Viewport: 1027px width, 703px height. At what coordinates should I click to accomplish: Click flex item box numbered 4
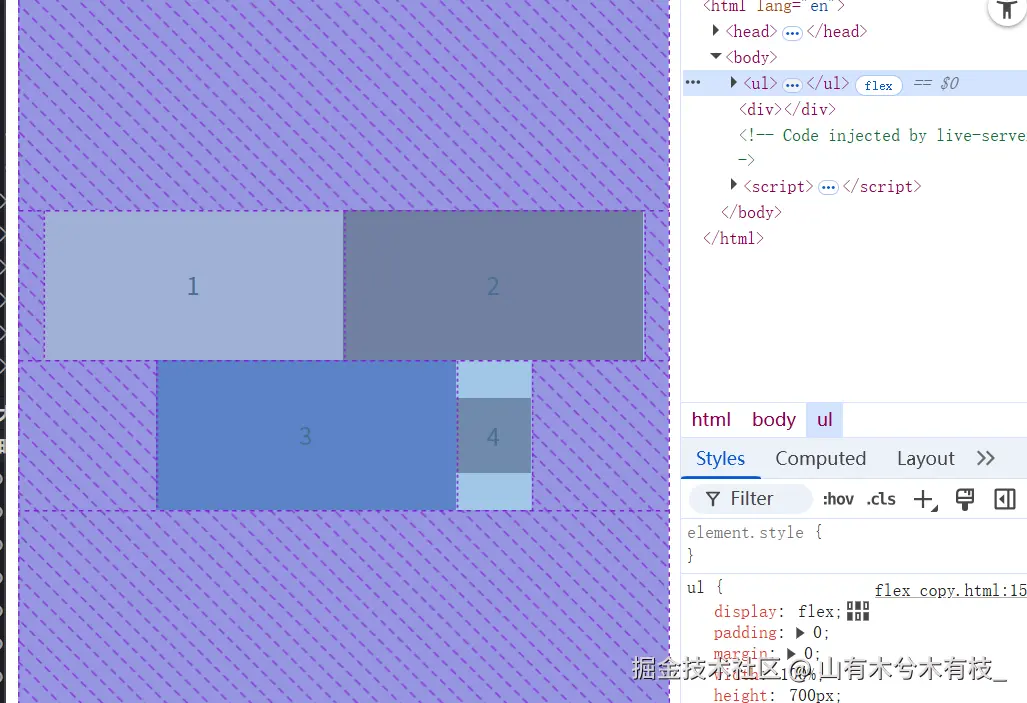[494, 436]
